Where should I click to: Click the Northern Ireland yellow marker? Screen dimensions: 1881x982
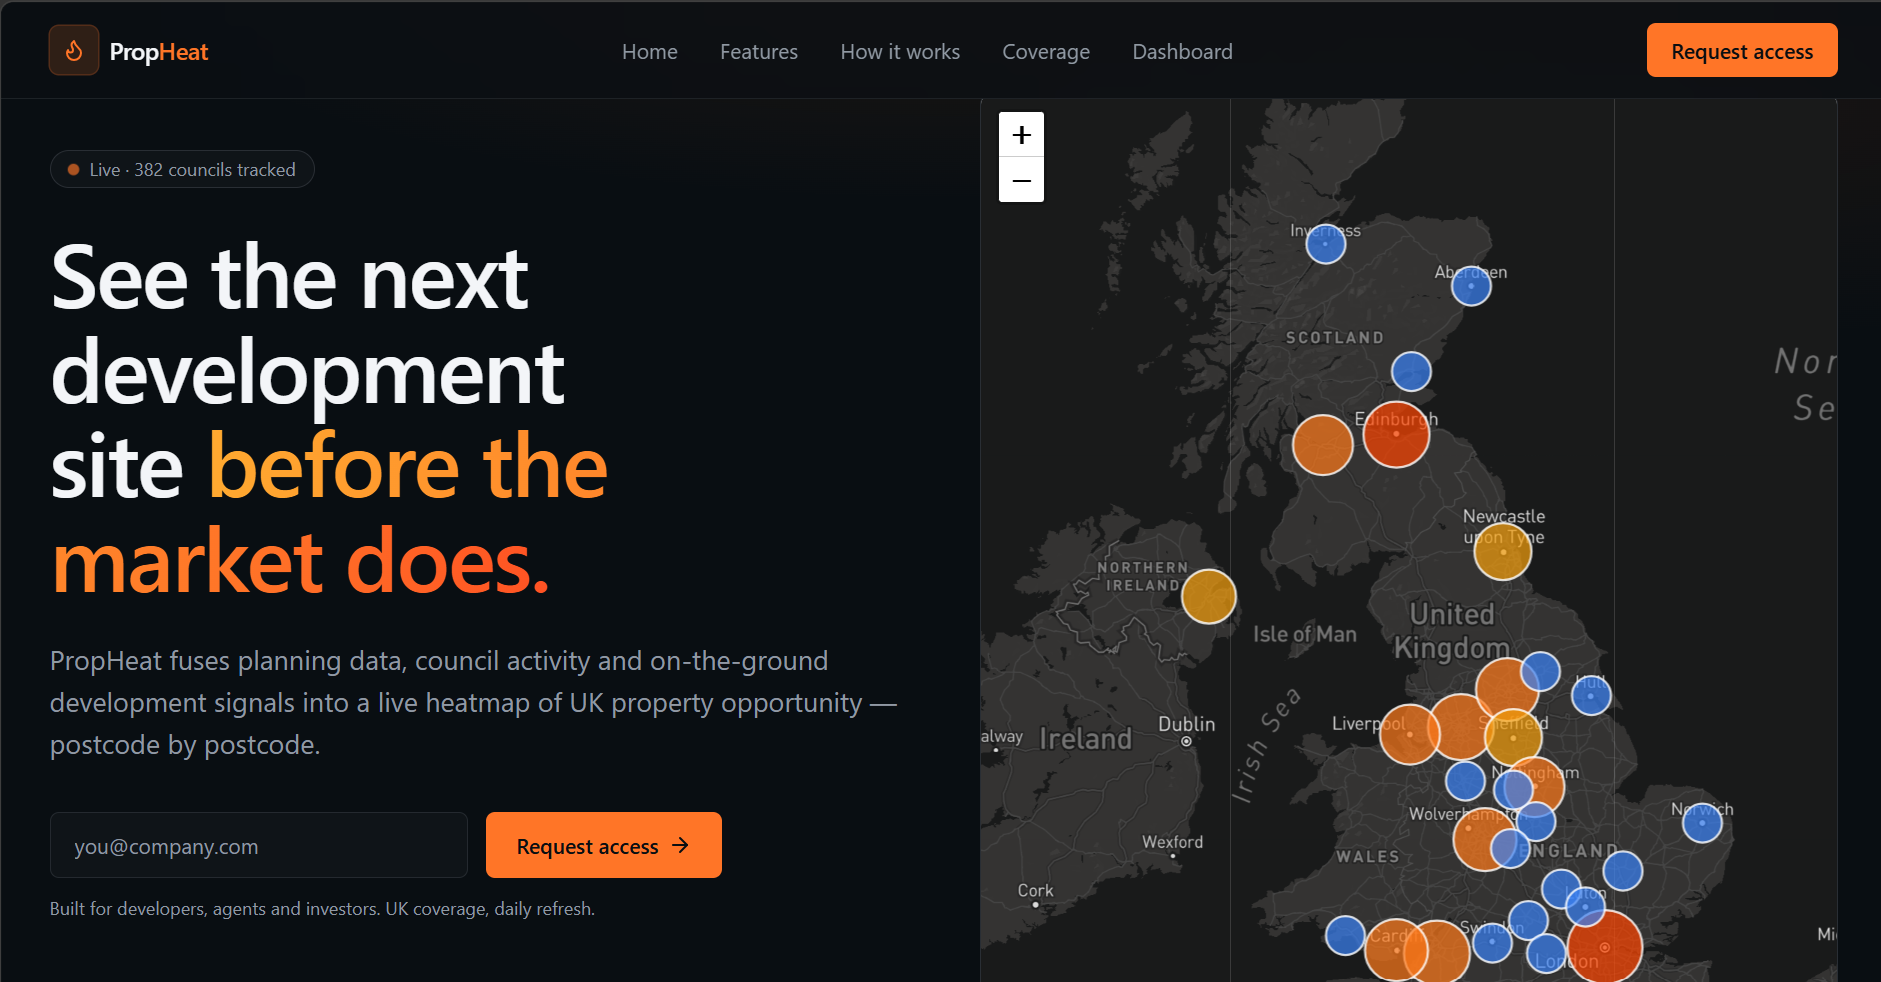click(x=1209, y=596)
